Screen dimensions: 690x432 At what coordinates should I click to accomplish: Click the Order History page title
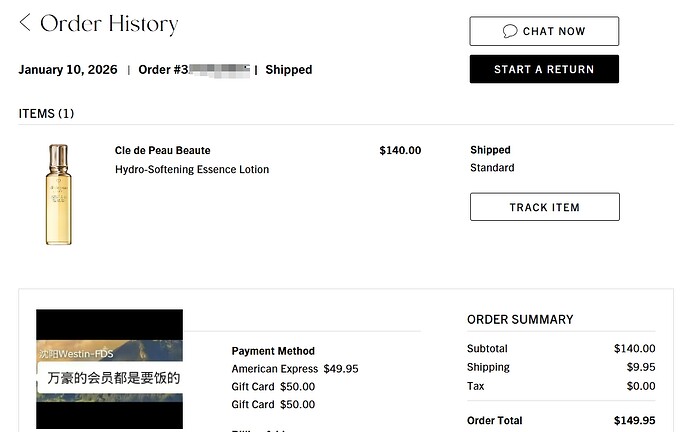point(109,24)
